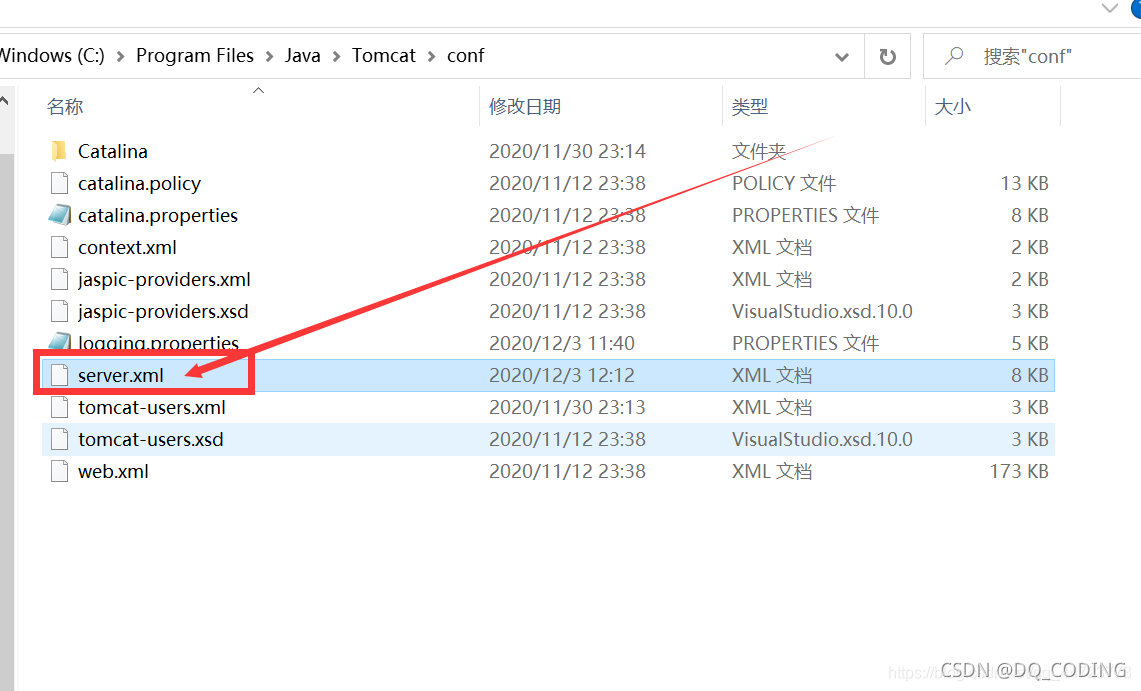Select the logging.properties file name
The image size is (1141, 691).
159,342
